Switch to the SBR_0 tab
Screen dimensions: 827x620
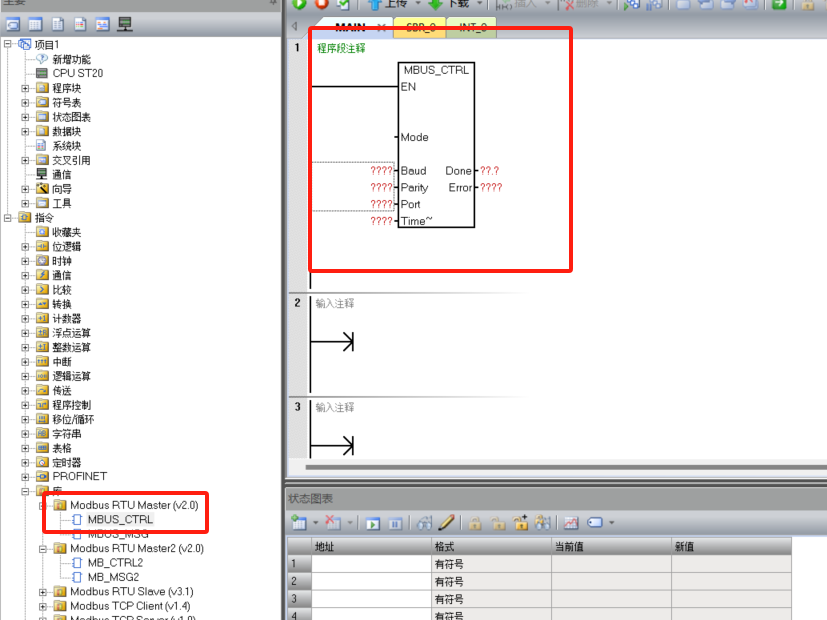point(420,28)
